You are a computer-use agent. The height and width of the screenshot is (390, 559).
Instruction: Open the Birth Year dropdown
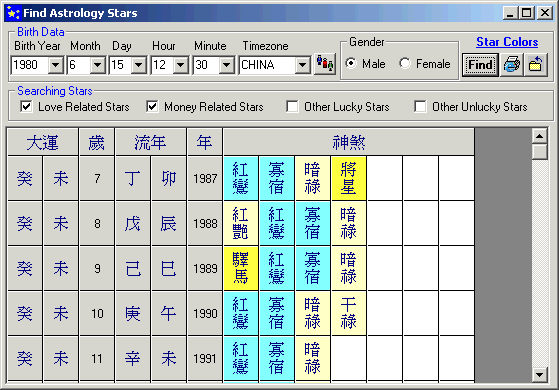tap(56, 65)
